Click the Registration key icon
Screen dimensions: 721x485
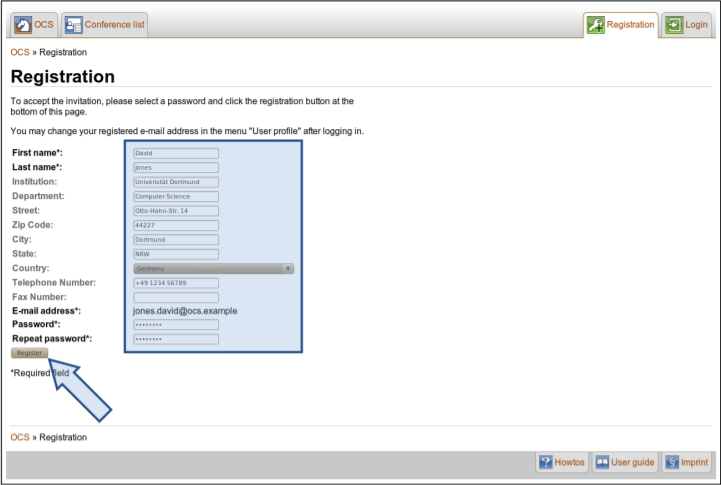[x=596, y=25]
